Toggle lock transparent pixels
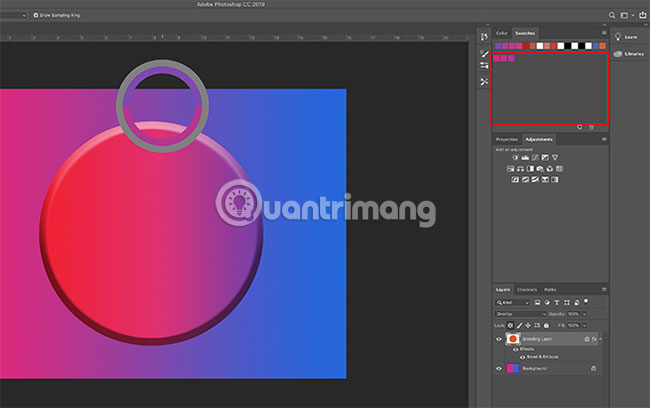650x408 pixels. 510,325
